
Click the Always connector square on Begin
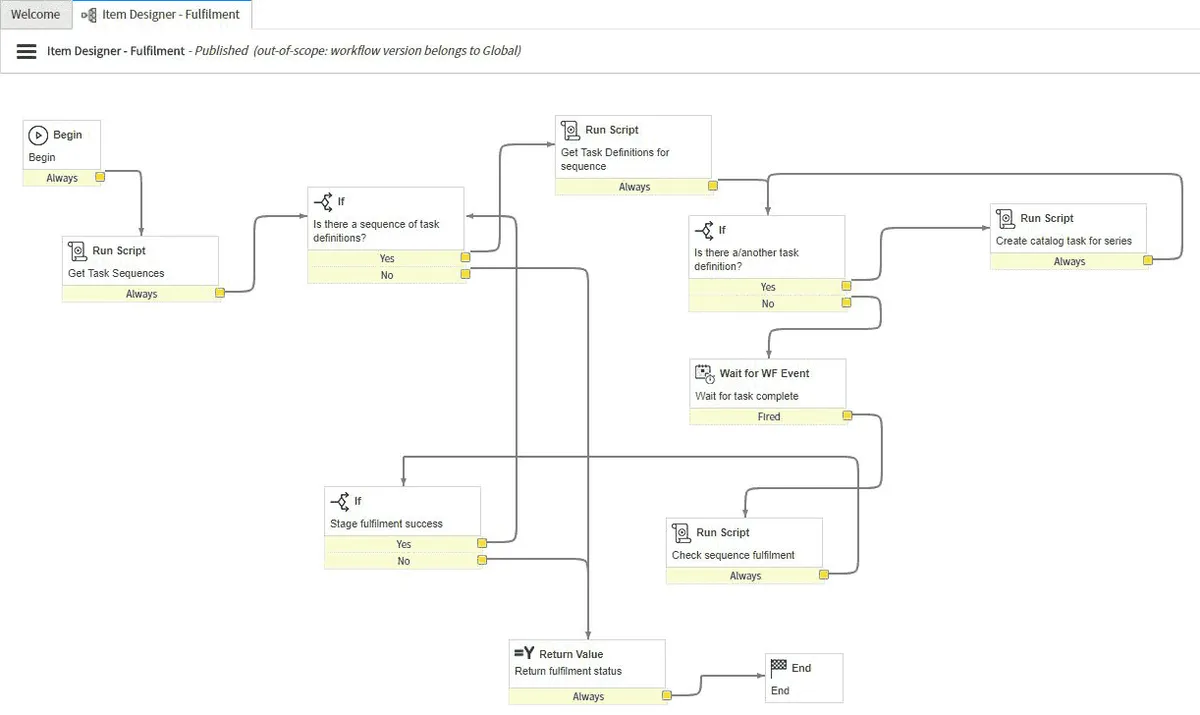click(99, 178)
